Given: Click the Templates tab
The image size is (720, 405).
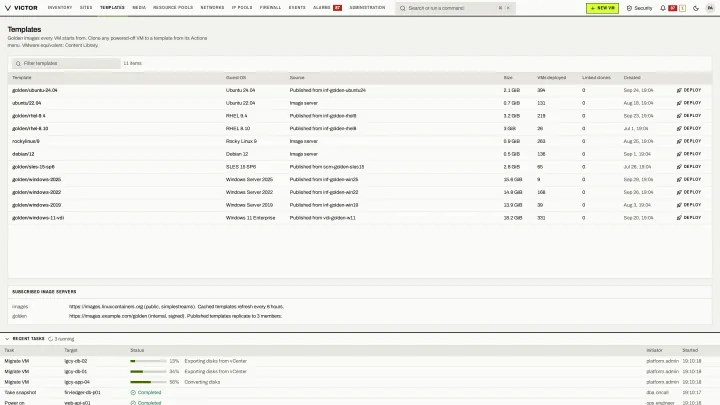Looking at the screenshot, I should 112,8.
